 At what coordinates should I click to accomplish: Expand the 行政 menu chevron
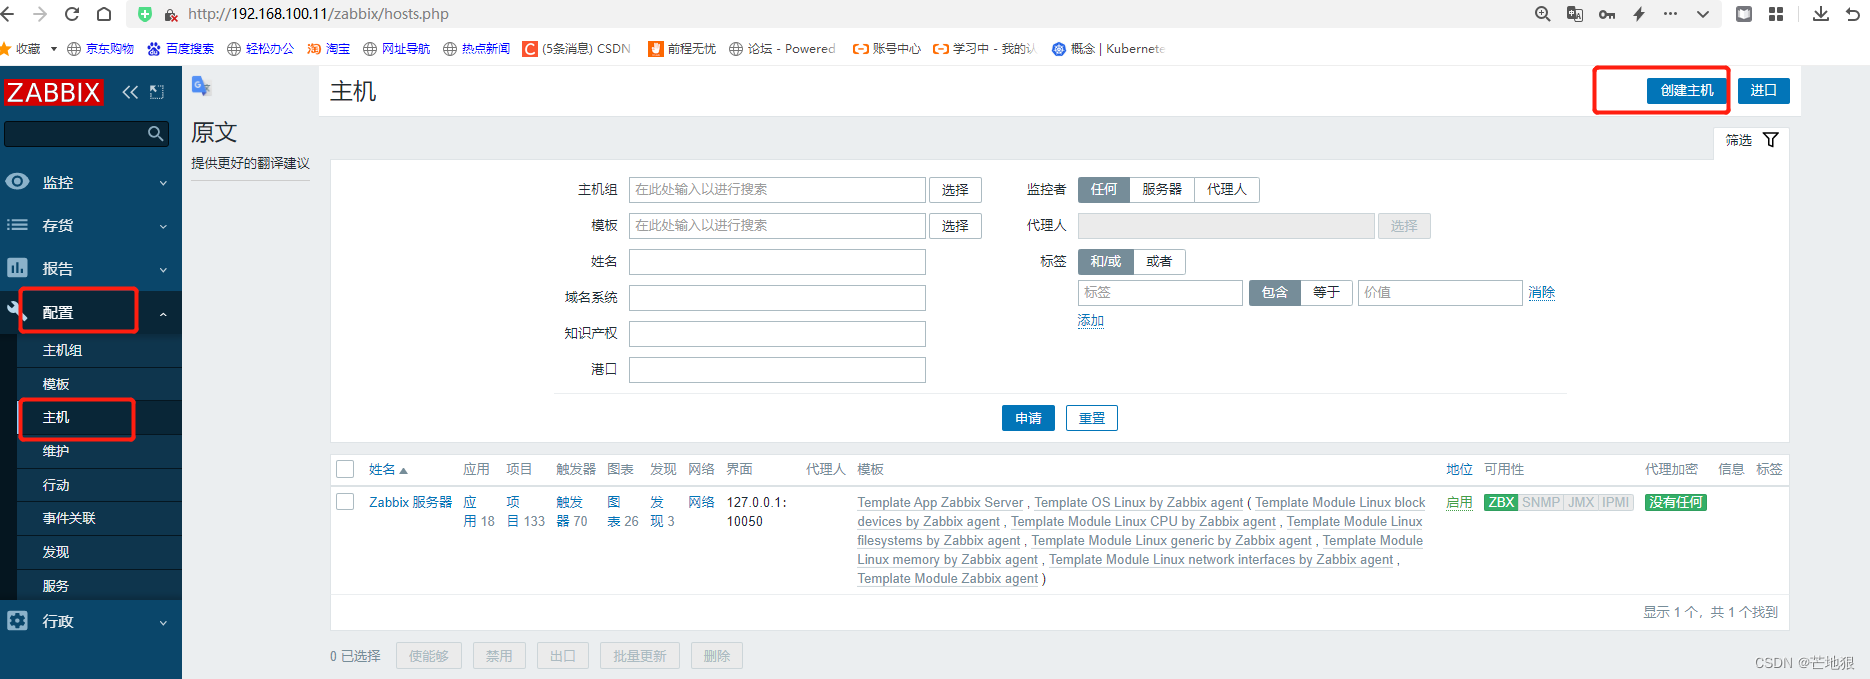pos(163,622)
